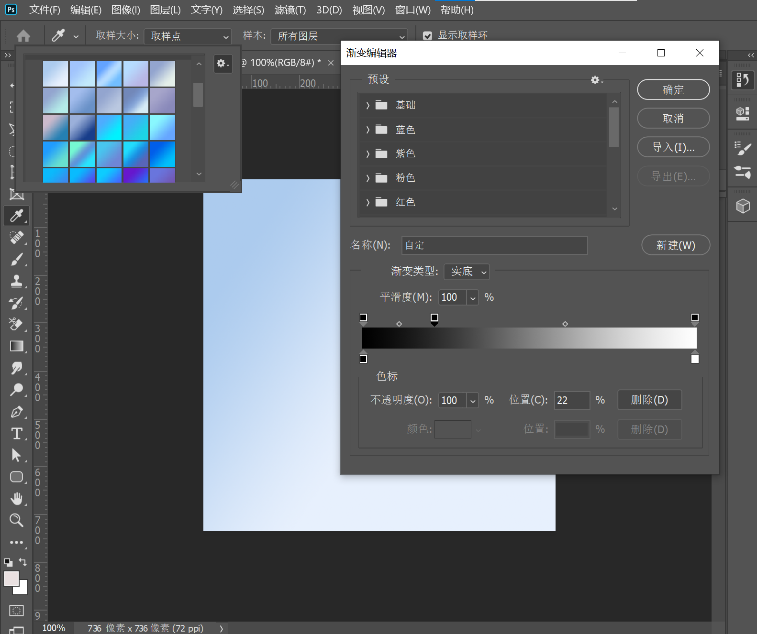Click the Home icon in options bar
The width and height of the screenshot is (757, 634).
[x=23, y=36]
